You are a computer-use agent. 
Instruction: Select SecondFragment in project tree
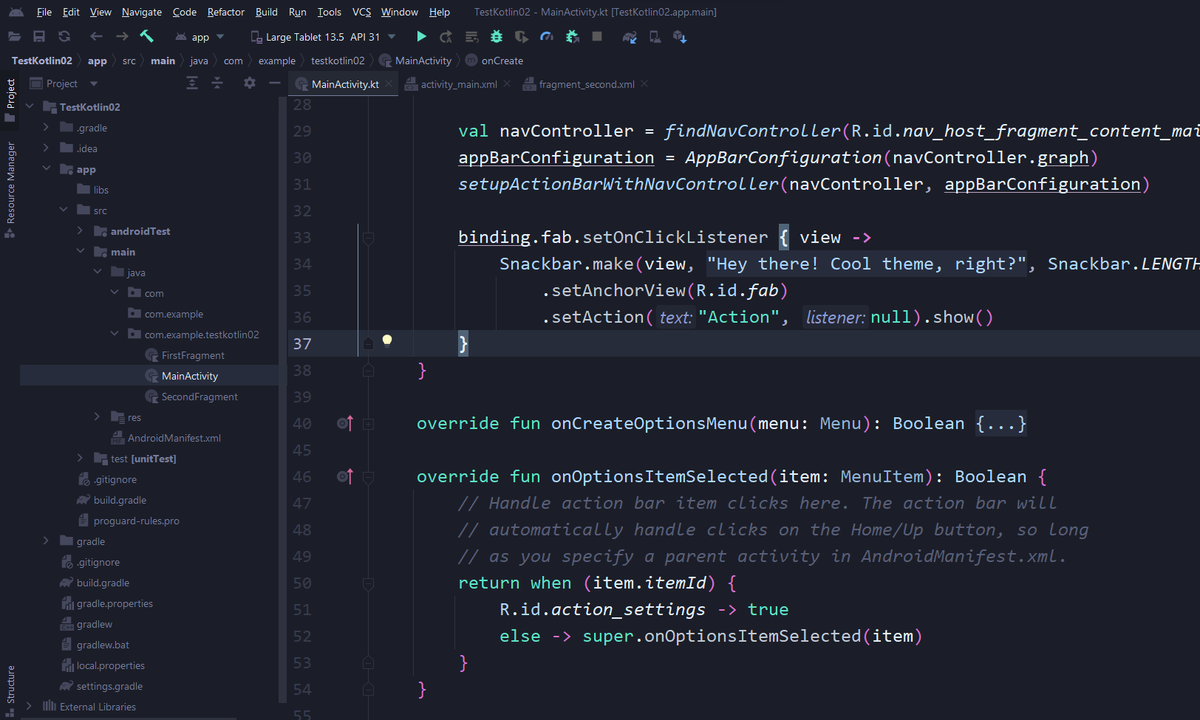199,397
